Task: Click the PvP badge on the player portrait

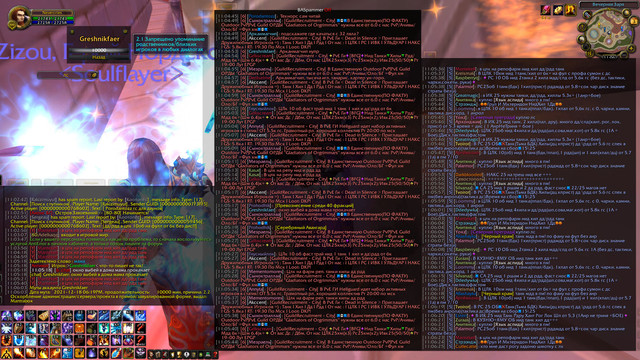Action: [12, 25]
